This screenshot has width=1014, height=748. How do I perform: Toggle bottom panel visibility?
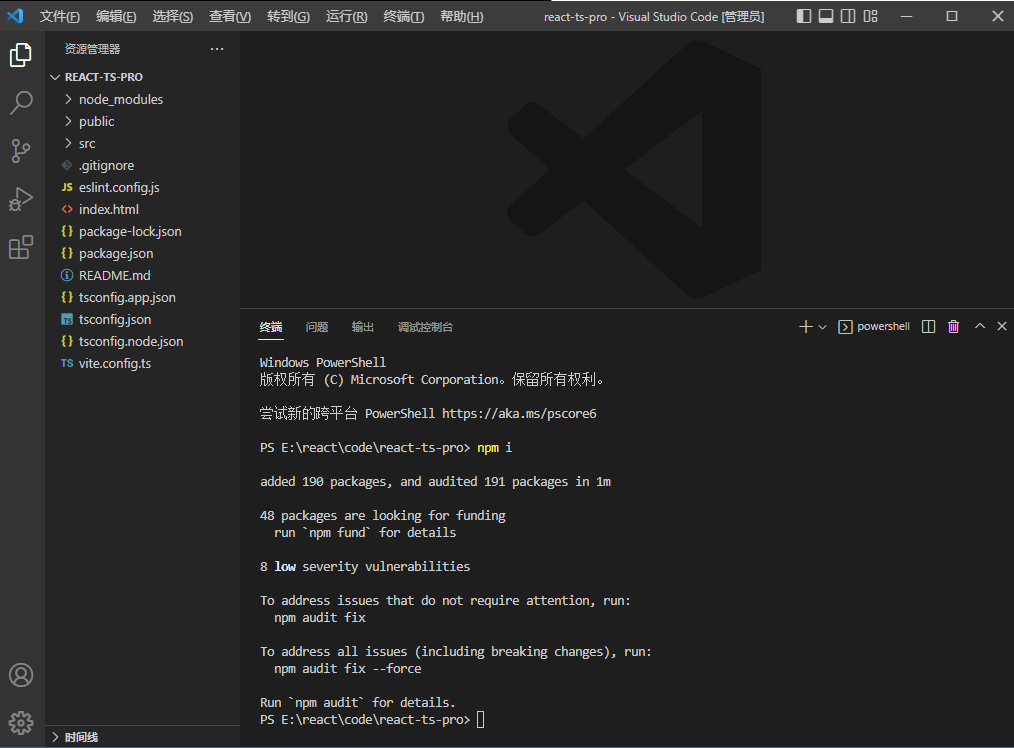click(826, 16)
